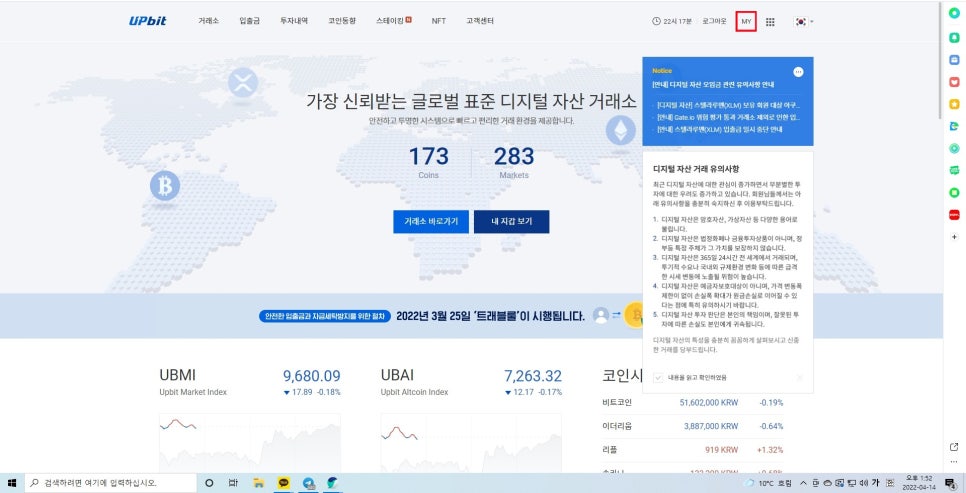Click the blue briefcase icon in browser sidebar
Screen dimensions: 966x493
pos(954,60)
